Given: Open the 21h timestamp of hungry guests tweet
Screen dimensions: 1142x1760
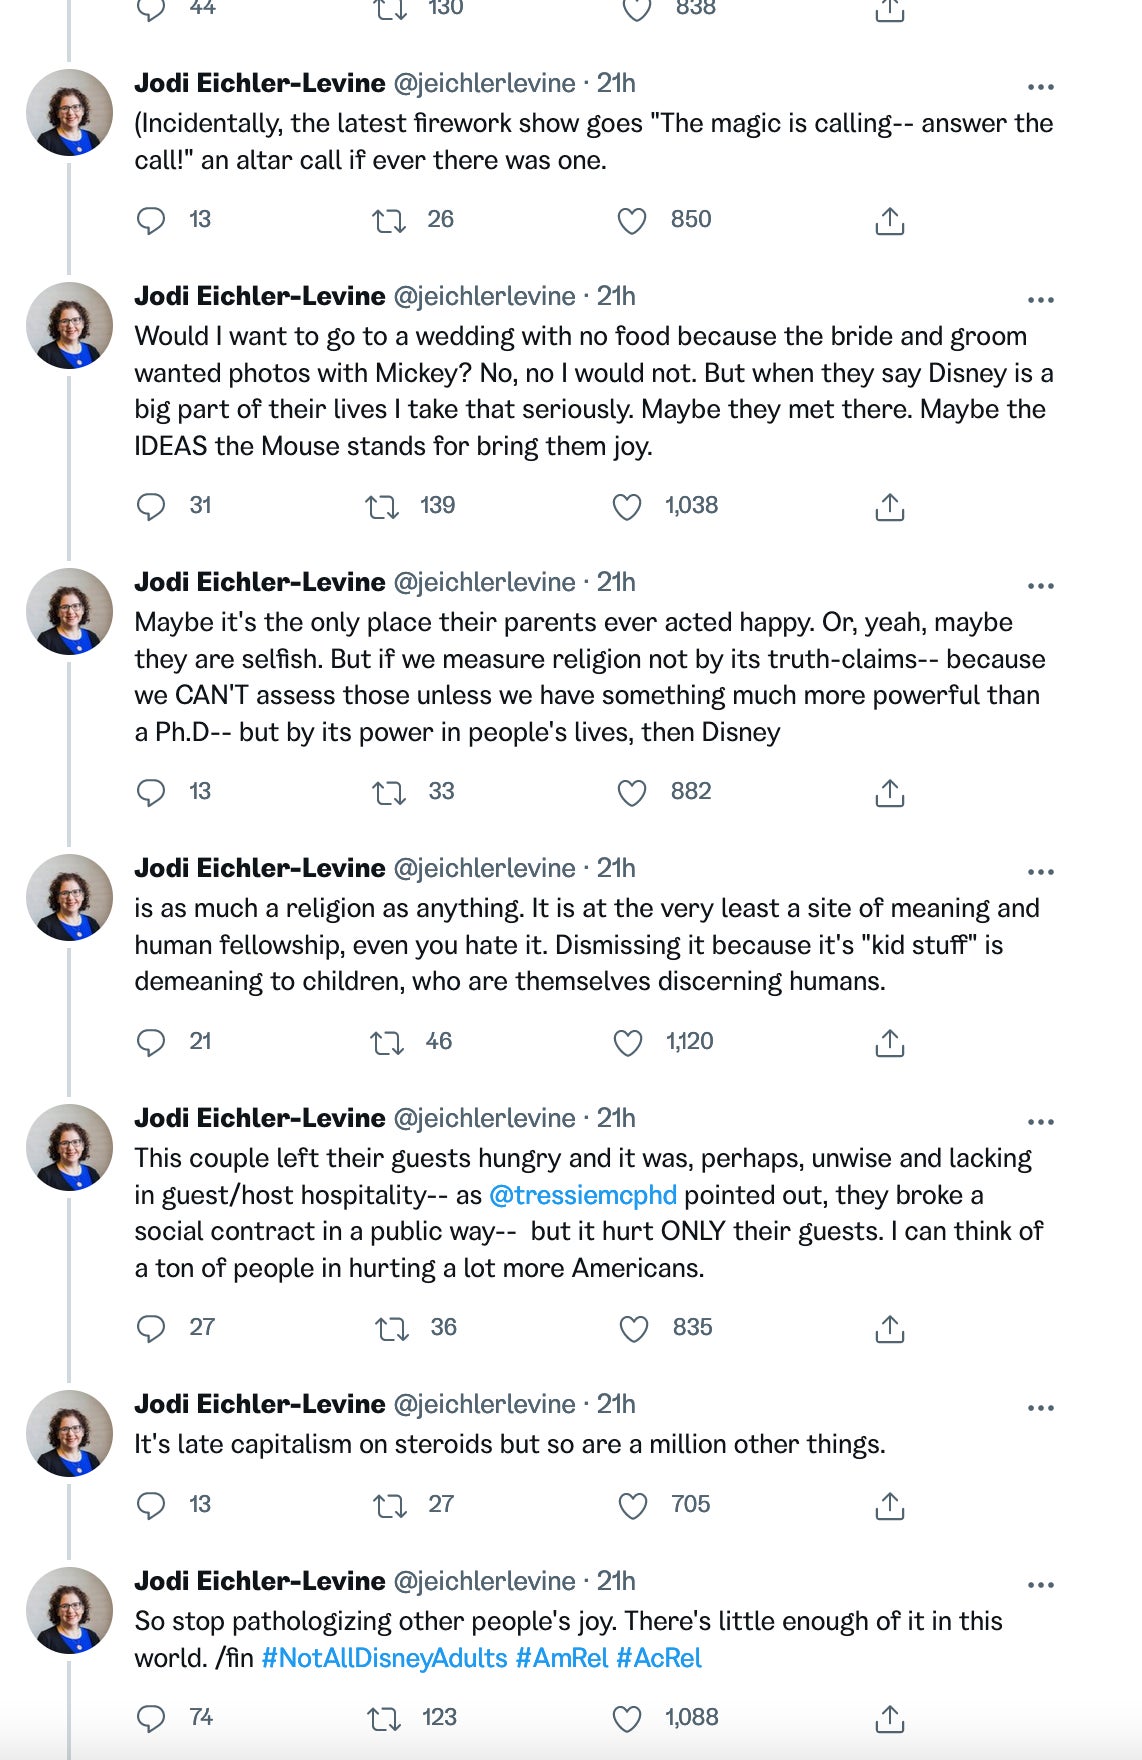Looking at the screenshot, I should [616, 1118].
